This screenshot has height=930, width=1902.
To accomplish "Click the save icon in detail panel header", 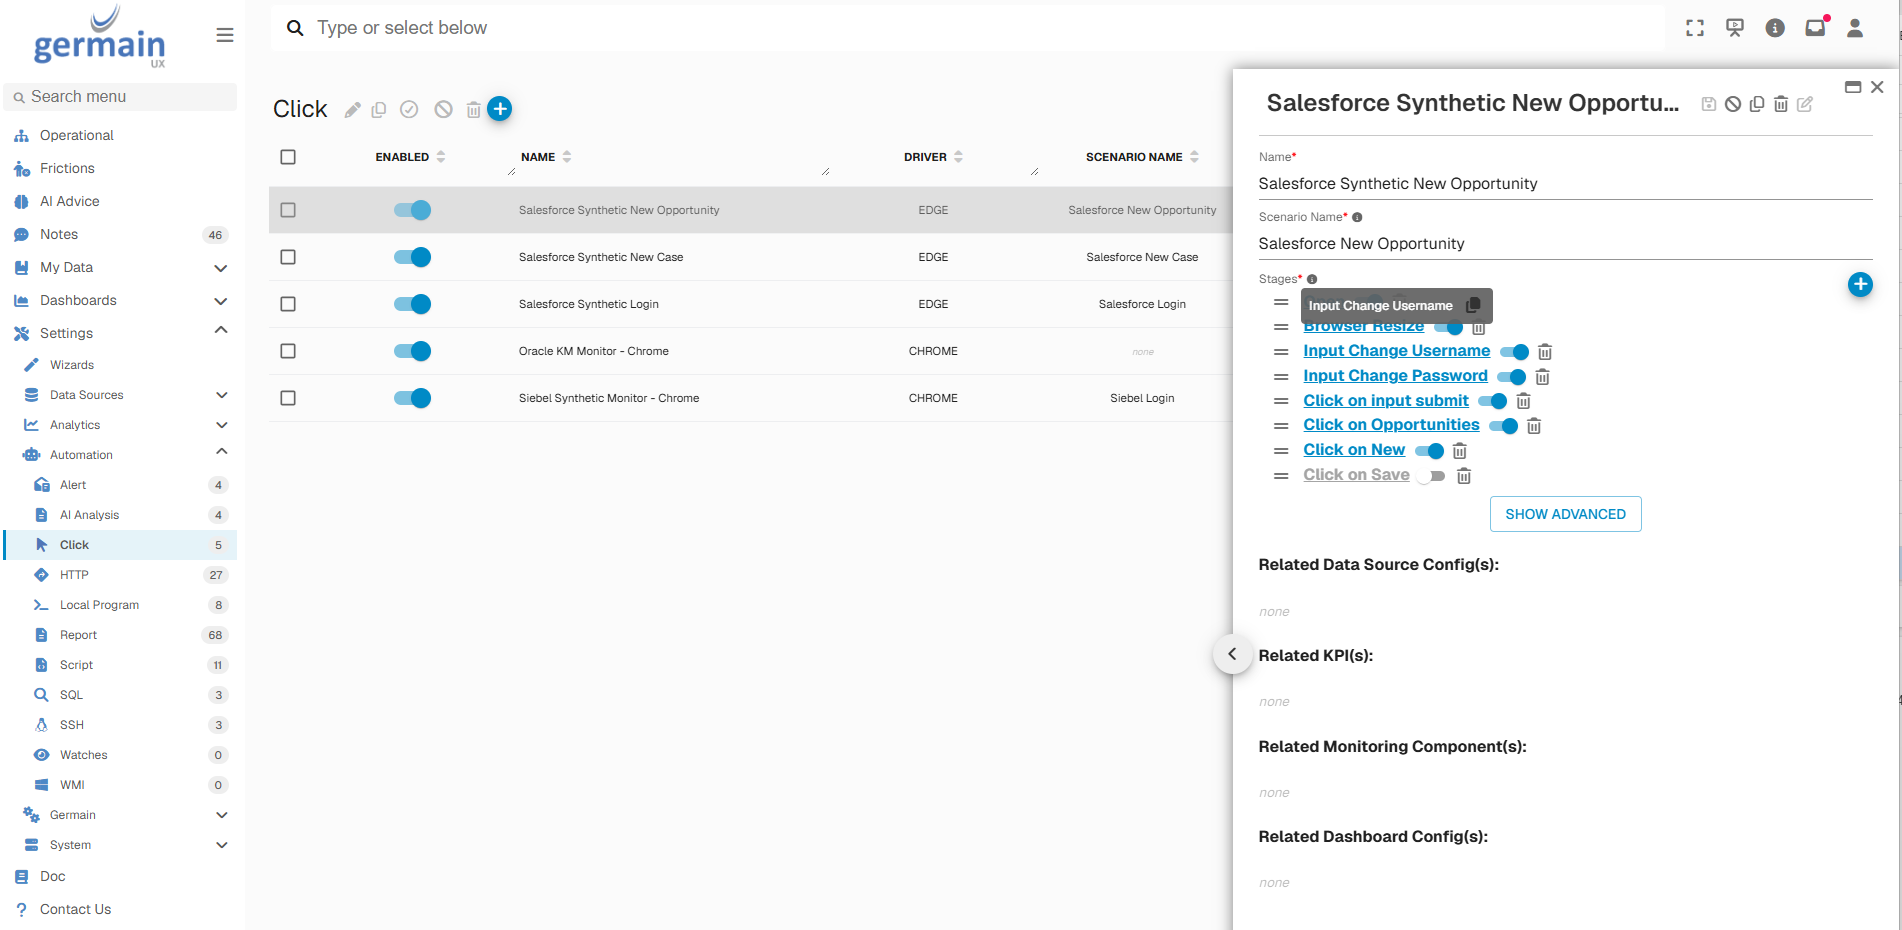I will click(x=1709, y=104).
